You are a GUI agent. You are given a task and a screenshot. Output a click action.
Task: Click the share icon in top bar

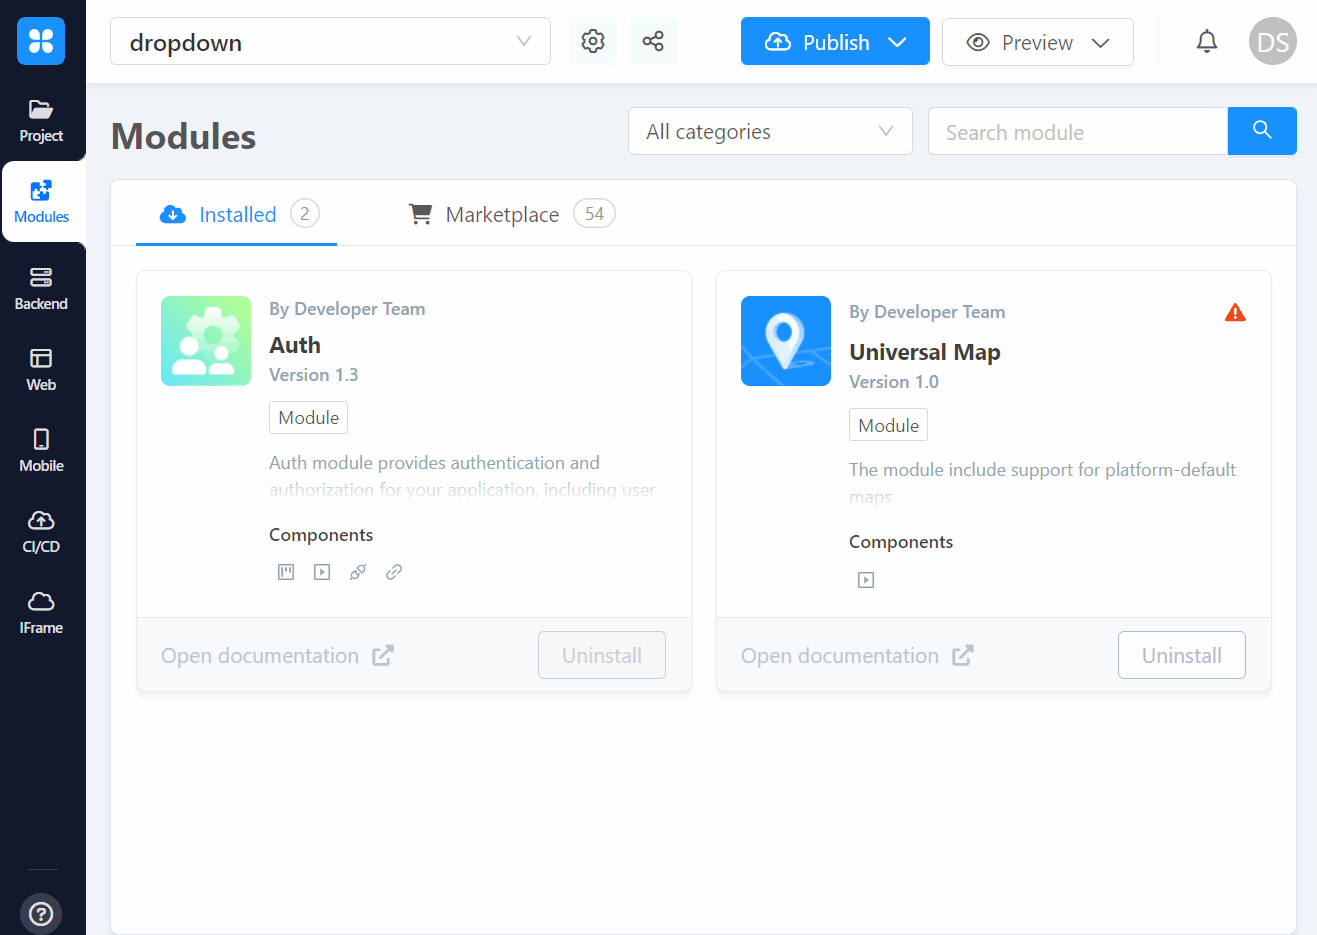[653, 41]
